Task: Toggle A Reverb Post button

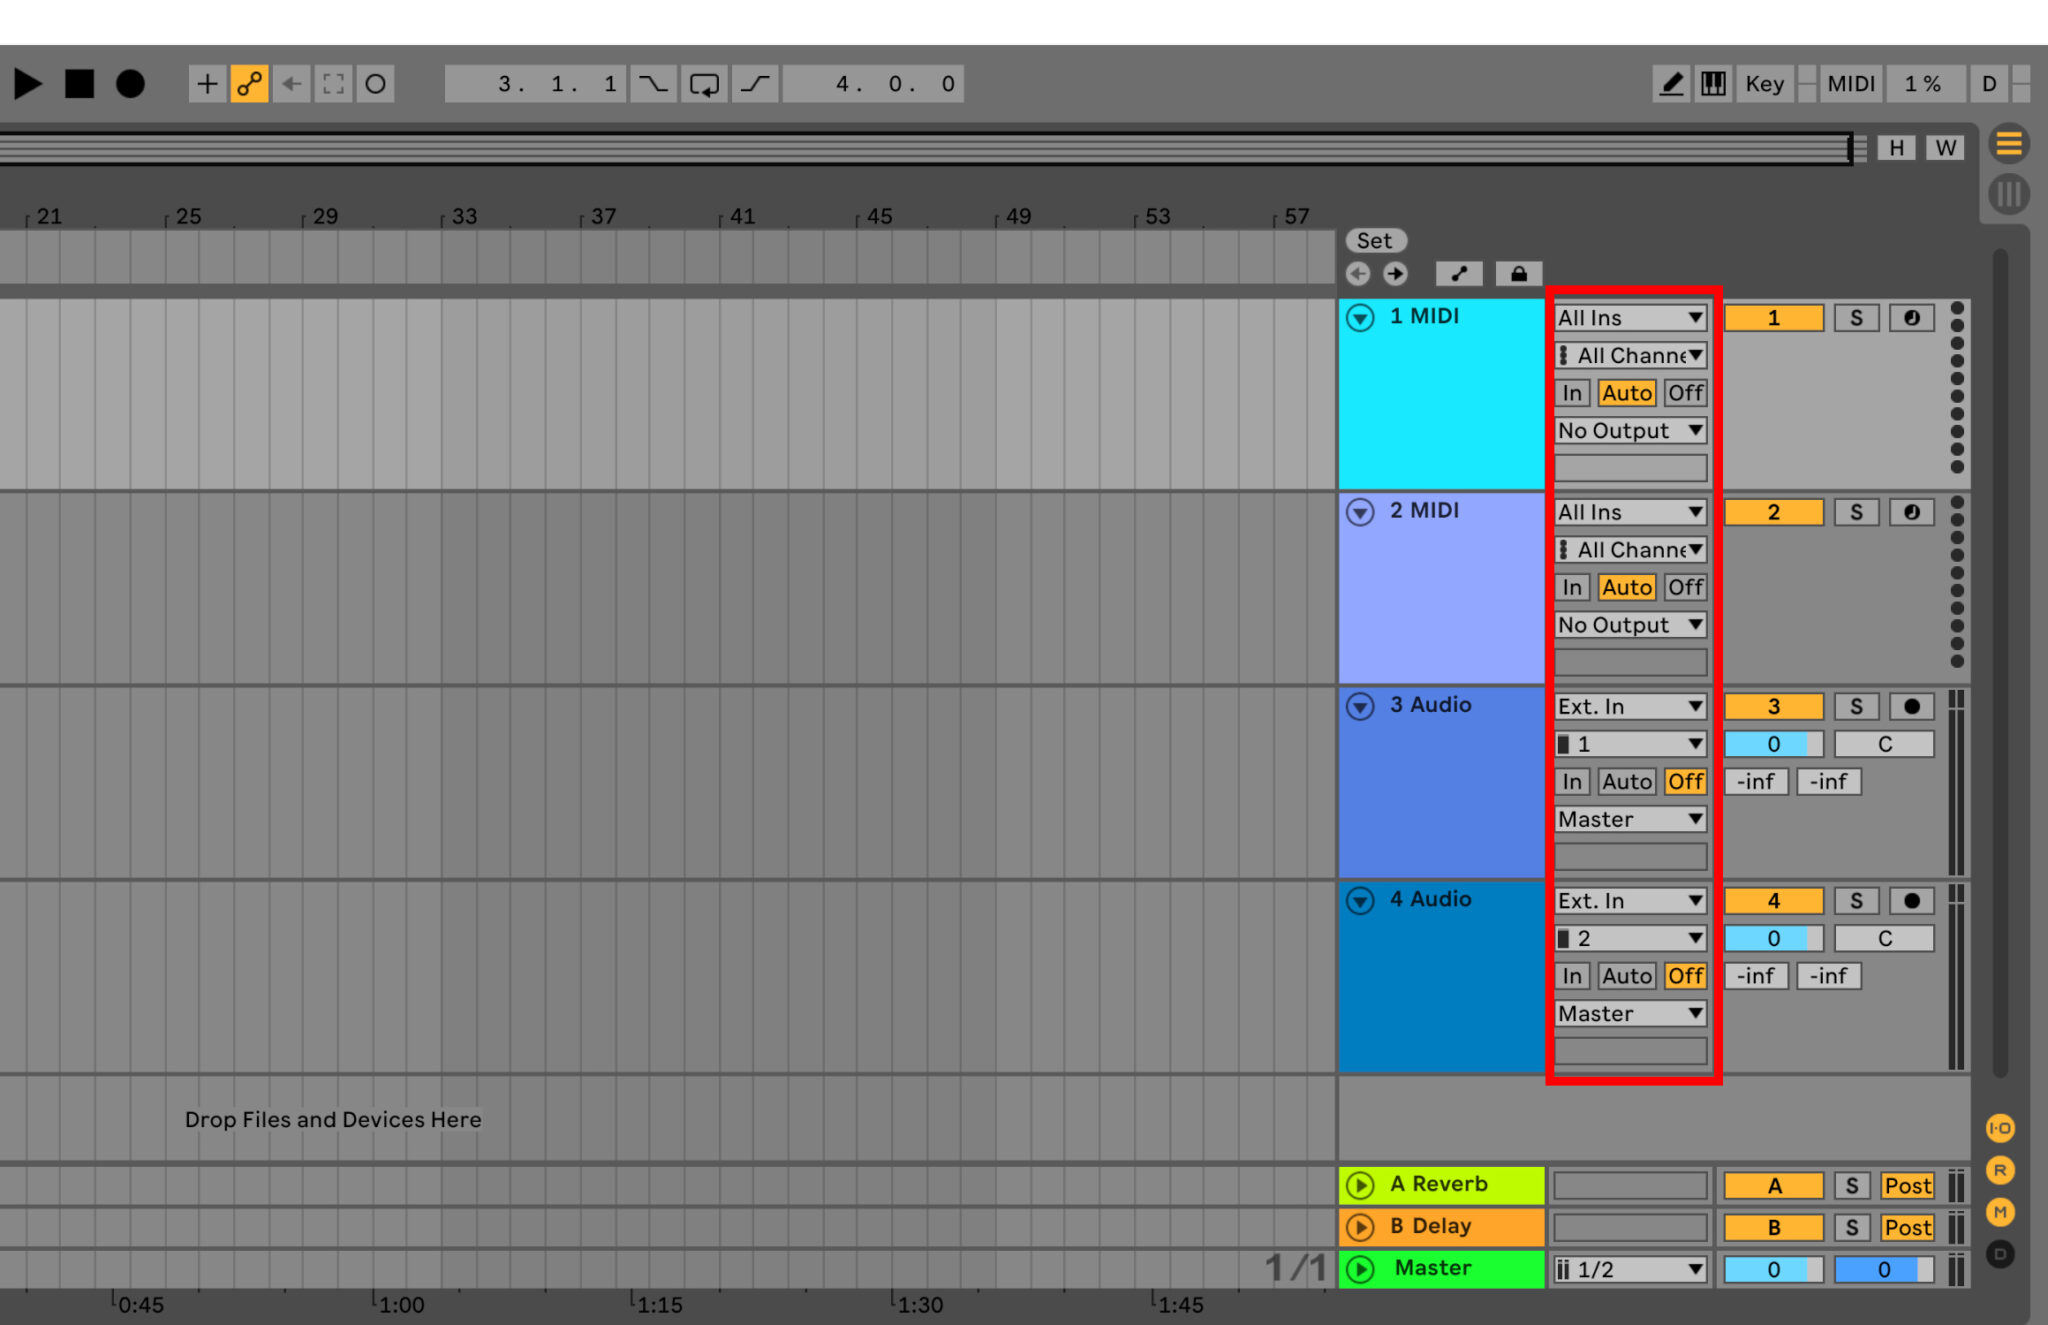Action: [1908, 1186]
